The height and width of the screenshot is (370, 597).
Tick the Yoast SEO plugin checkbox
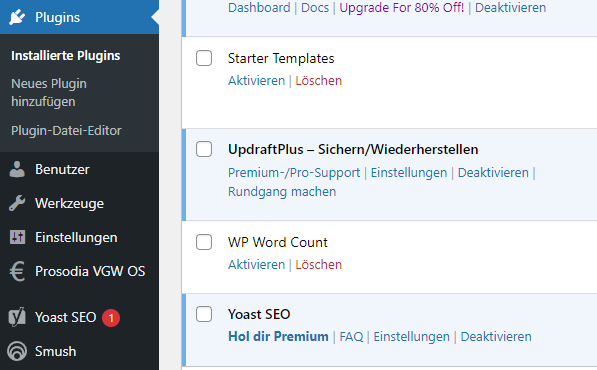point(204,314)
